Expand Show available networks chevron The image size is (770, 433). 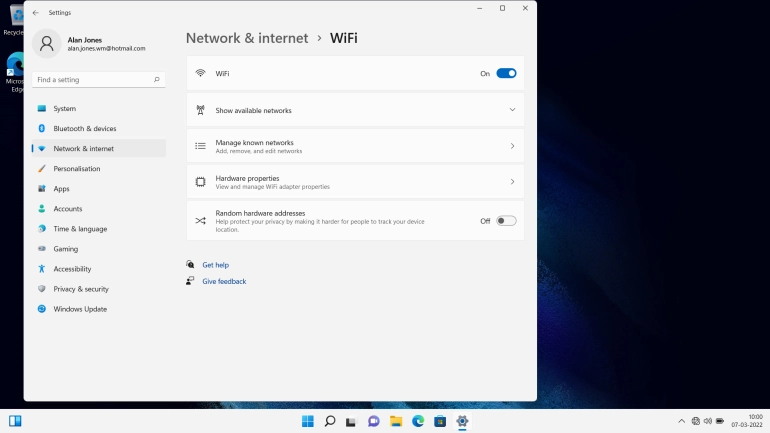[x=512, y=110]
